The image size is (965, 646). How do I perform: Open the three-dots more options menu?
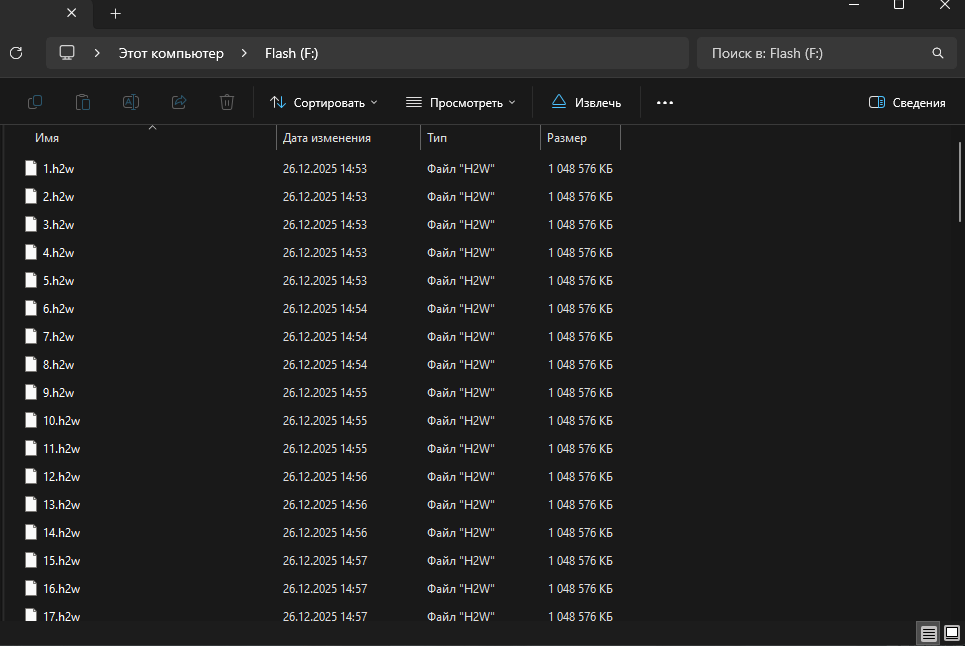[665, 103]
